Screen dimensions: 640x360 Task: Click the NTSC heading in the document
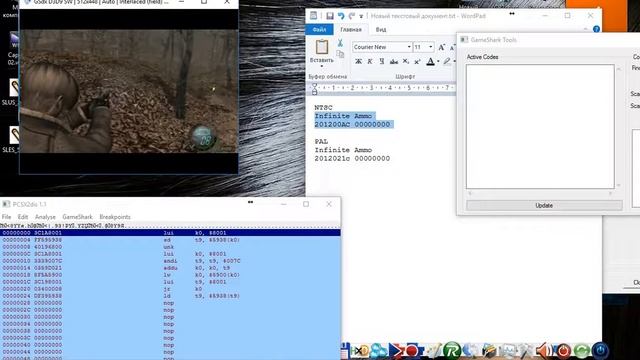pyautogui.click(x=323, y=107)
